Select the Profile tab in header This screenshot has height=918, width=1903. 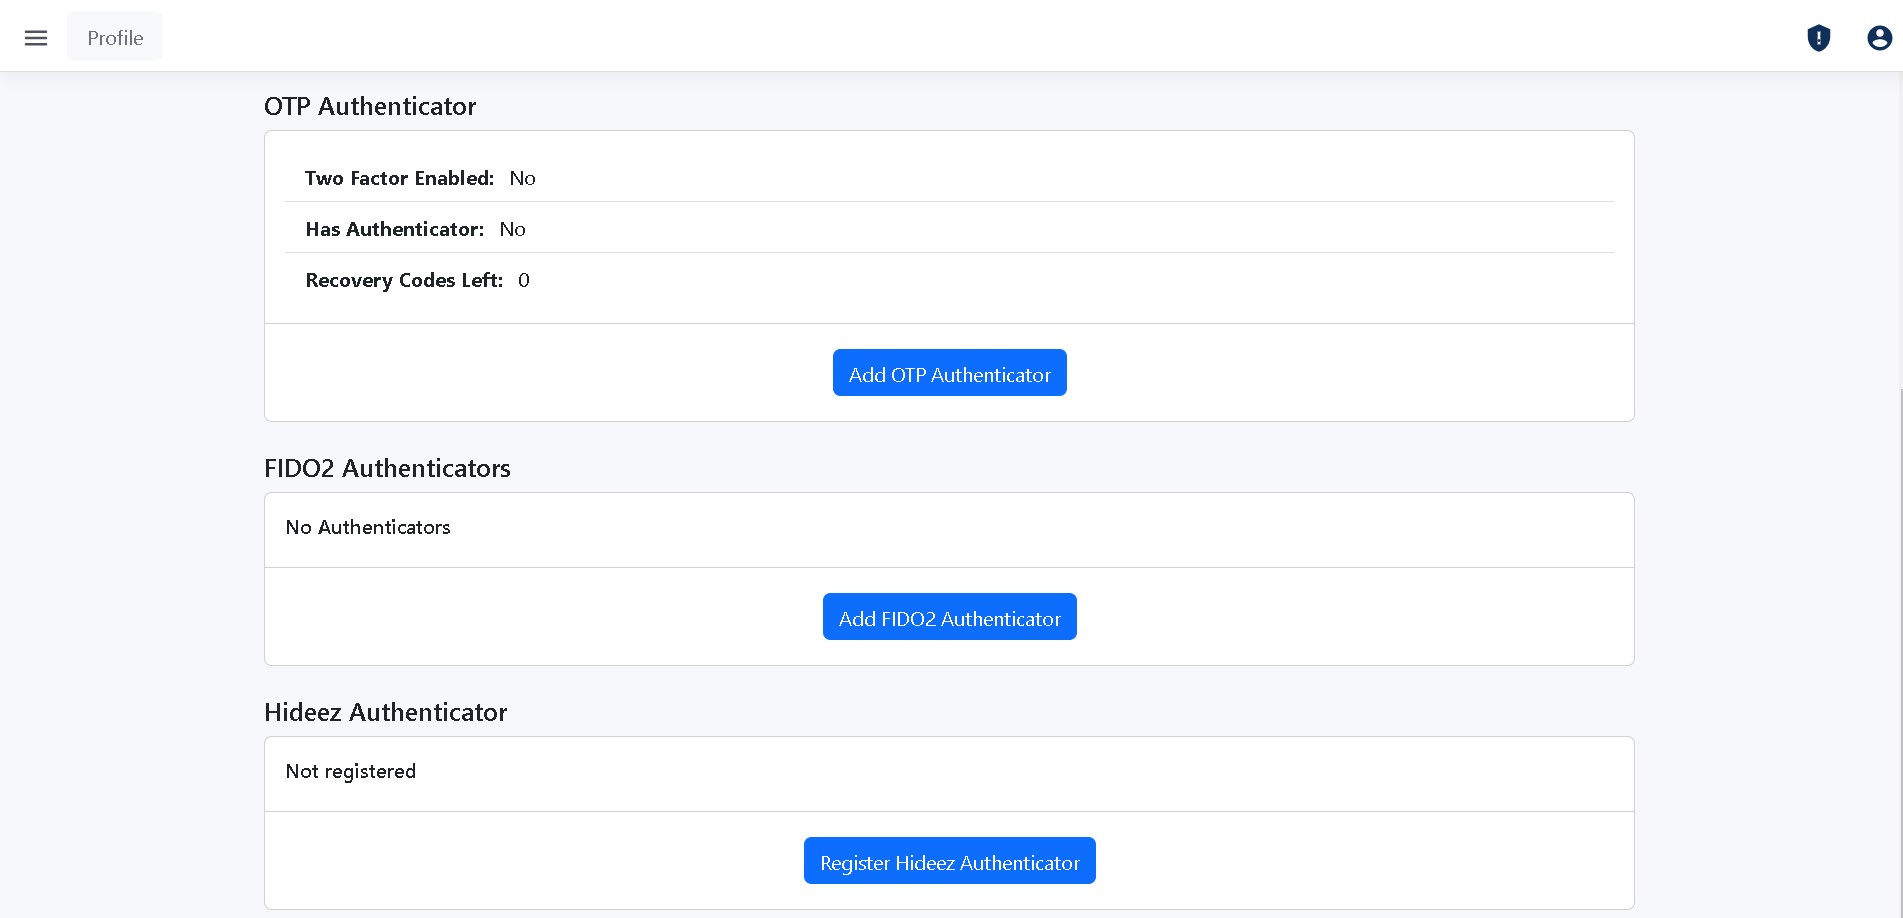(115, 38)
